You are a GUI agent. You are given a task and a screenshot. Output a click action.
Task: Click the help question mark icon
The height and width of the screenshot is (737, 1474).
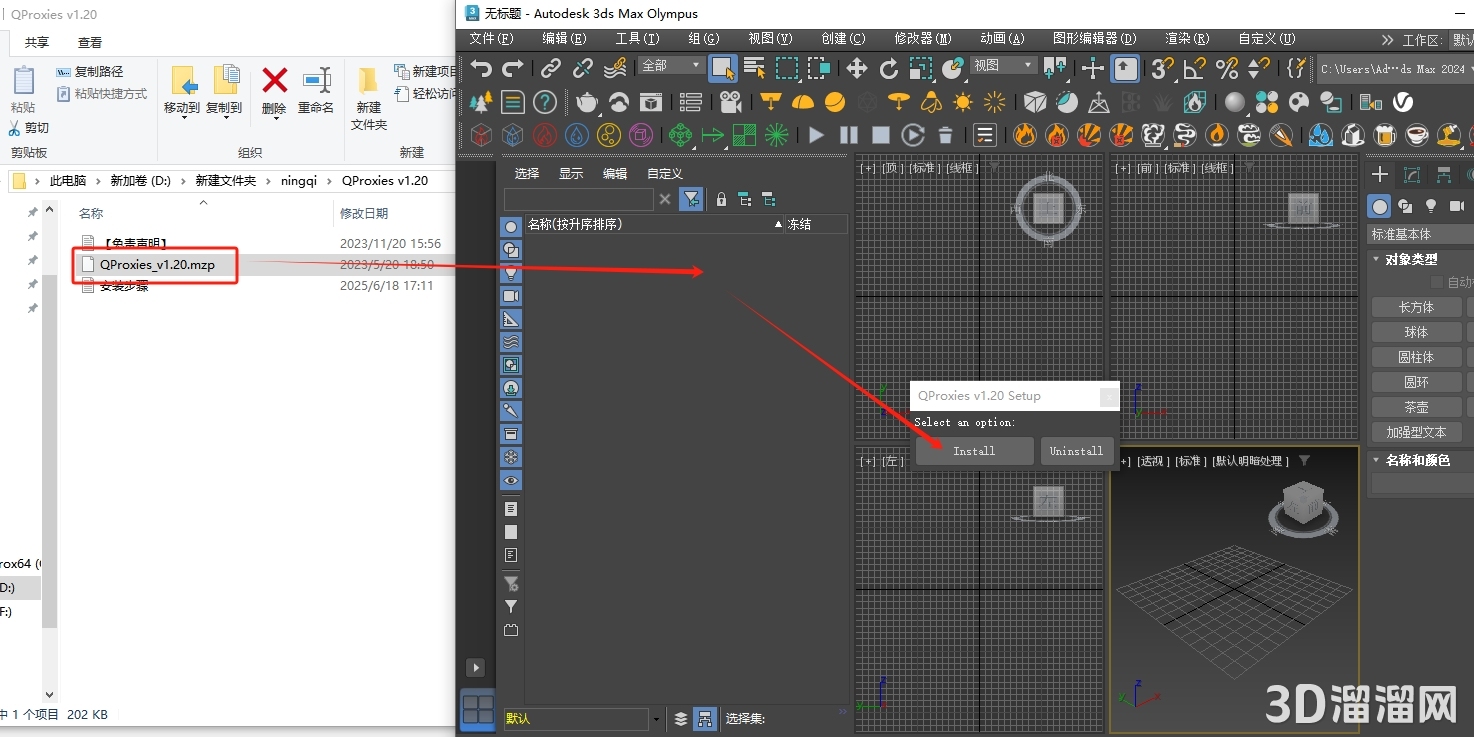click(x=544, y=102)
